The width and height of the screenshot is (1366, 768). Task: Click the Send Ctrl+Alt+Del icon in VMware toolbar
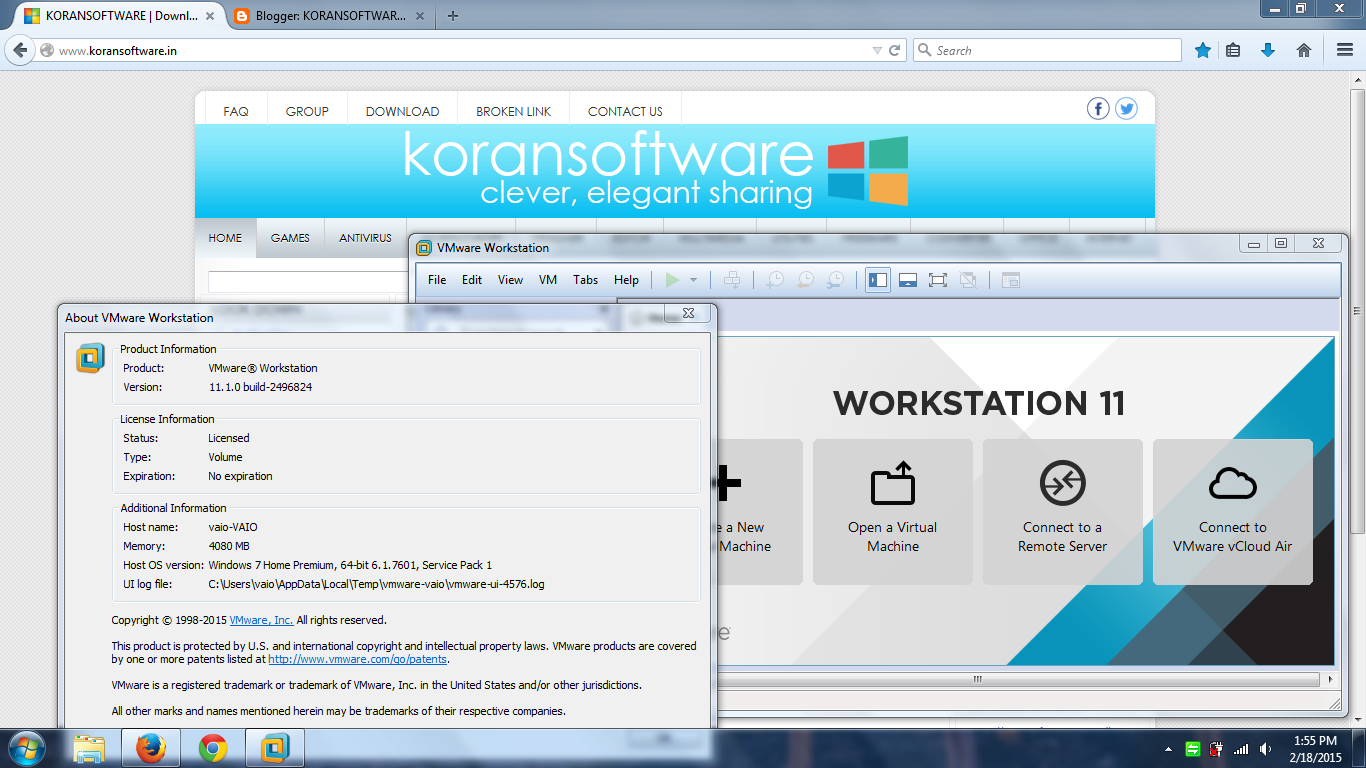(732, 280)
